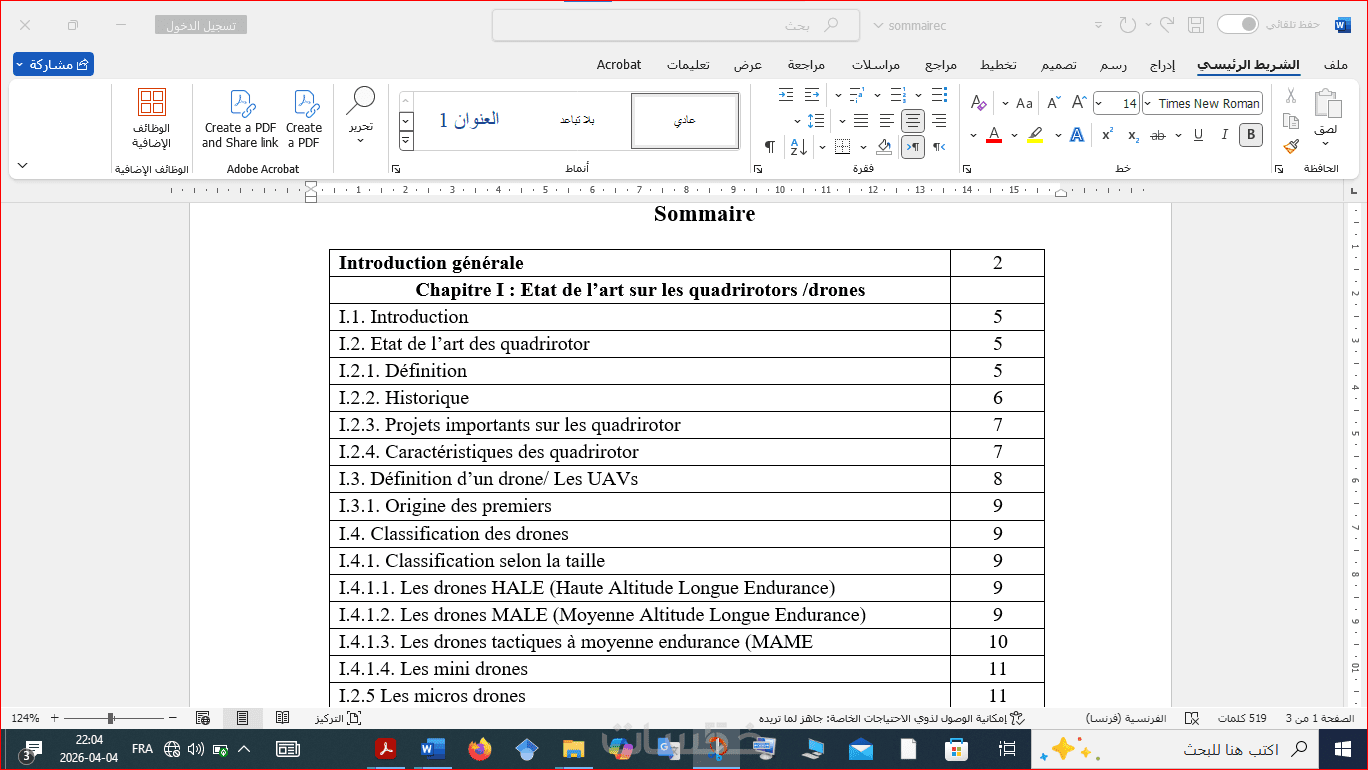Click the line spacing icon

pyautogui.click(x=816, y=121)
